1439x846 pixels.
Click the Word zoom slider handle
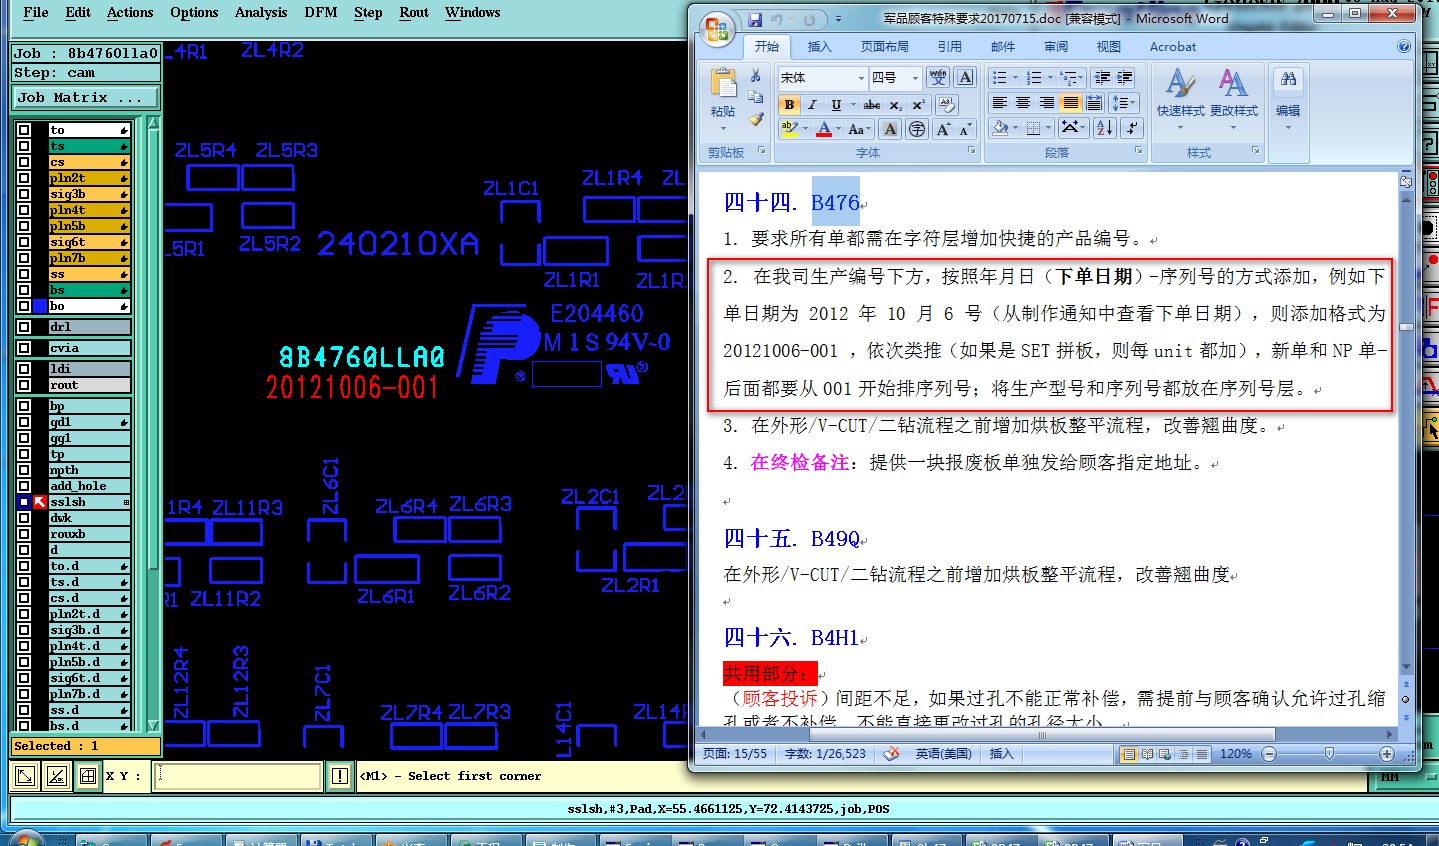point(1329,753)
